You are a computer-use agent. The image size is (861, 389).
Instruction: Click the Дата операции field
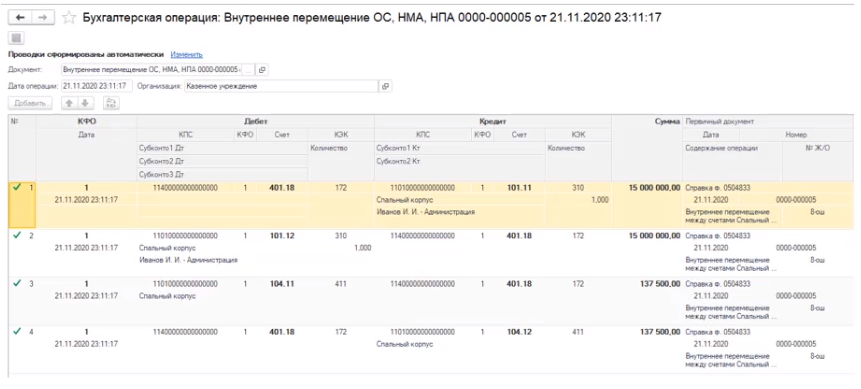click(96, 86)
